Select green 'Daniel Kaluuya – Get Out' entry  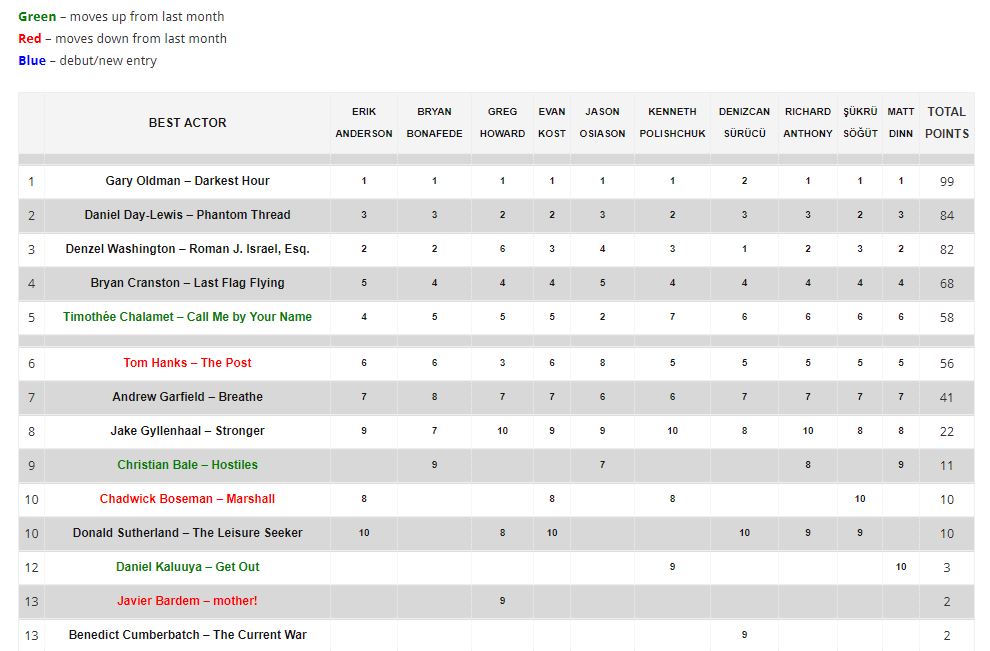(x=188, y=567)
